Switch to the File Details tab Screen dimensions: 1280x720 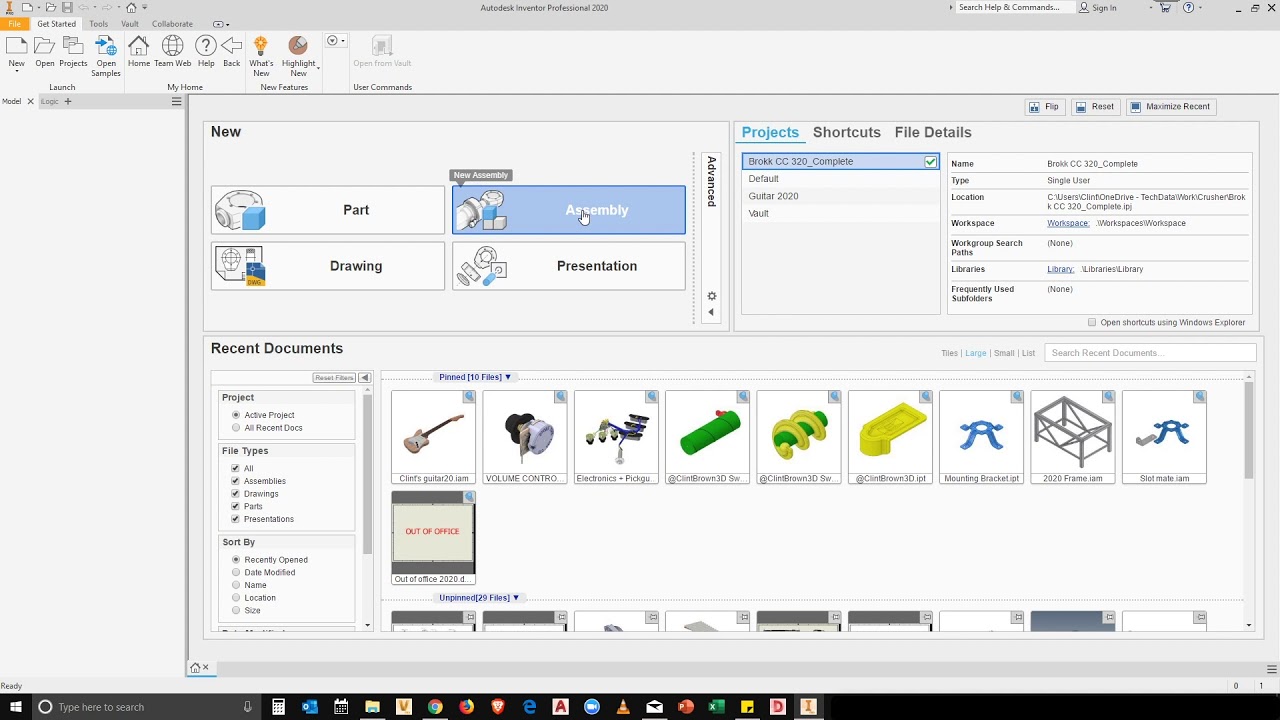tap(933, 132)
